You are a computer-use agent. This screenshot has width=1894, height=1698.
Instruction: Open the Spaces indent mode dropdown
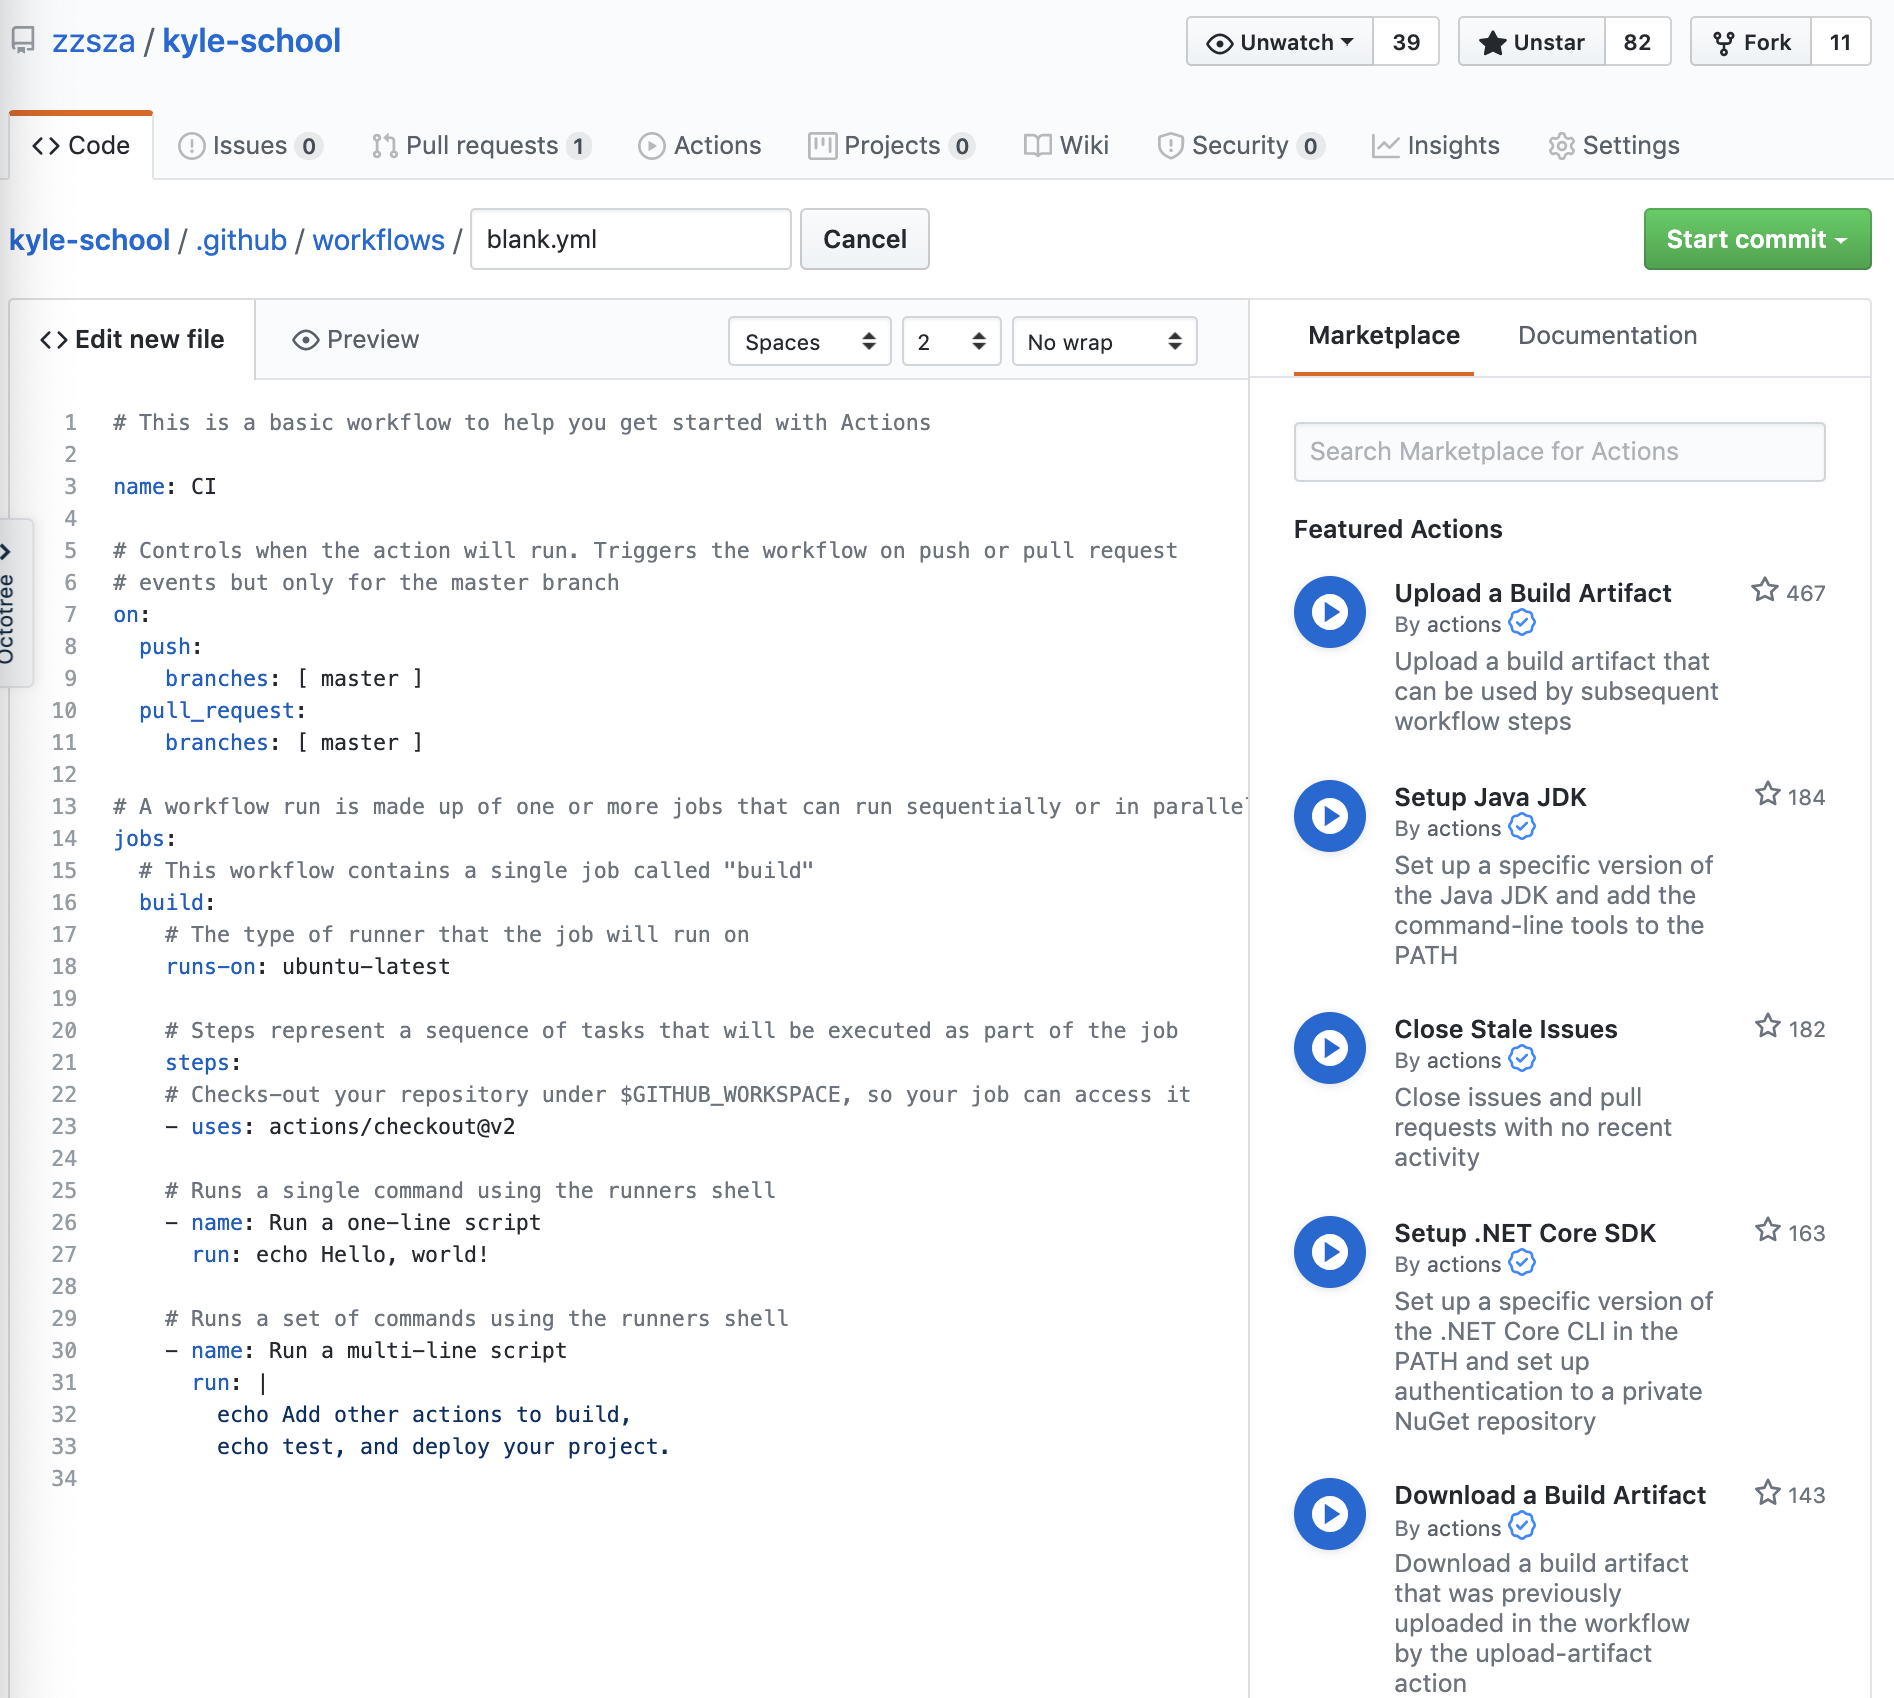(809, 342)
